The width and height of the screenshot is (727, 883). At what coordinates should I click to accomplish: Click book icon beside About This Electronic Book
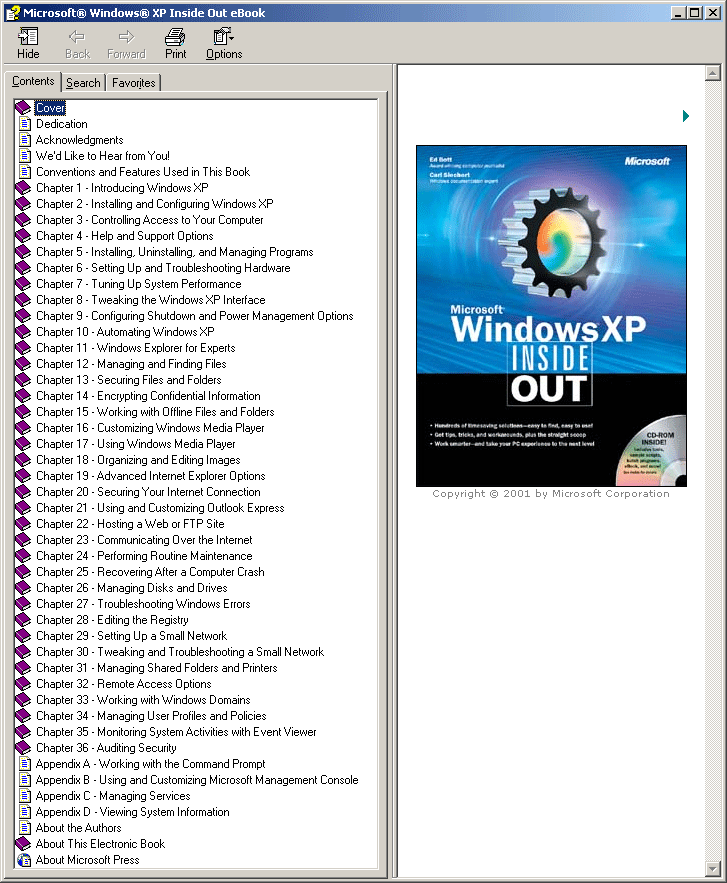(23, 844)
